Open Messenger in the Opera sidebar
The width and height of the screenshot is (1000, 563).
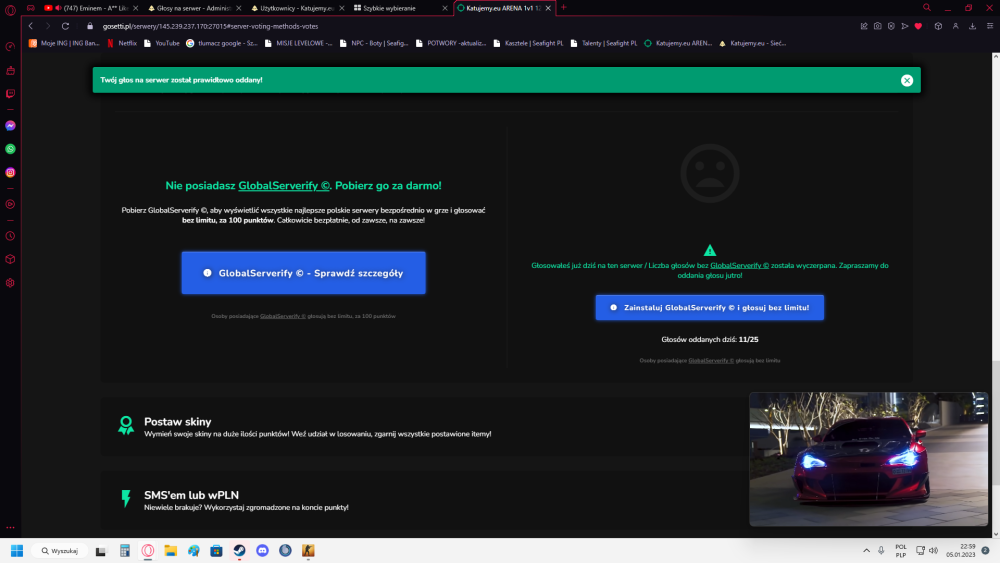pos(10,126)
